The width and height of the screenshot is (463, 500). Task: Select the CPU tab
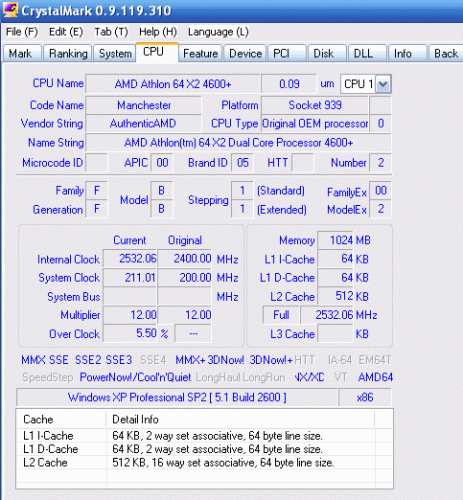(157, 52)
